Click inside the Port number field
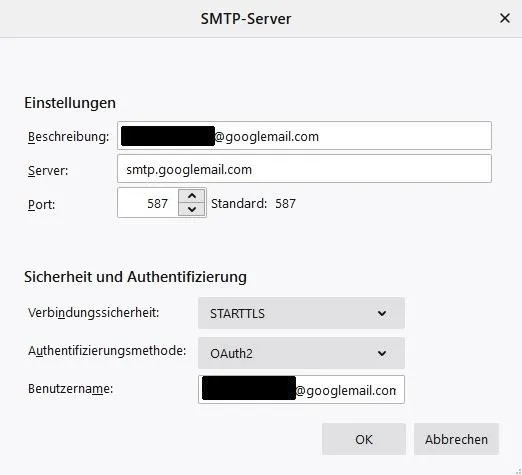This screenshot has width=522, height=475. coord(148,203)
